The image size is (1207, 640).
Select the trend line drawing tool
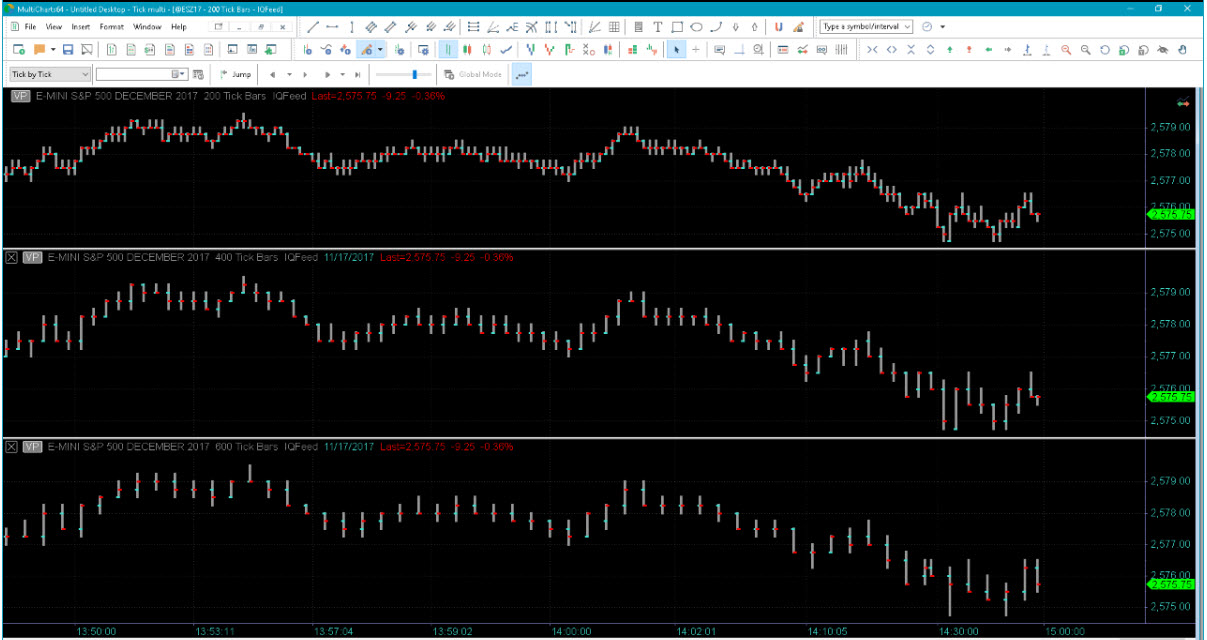tap(313, 27)
